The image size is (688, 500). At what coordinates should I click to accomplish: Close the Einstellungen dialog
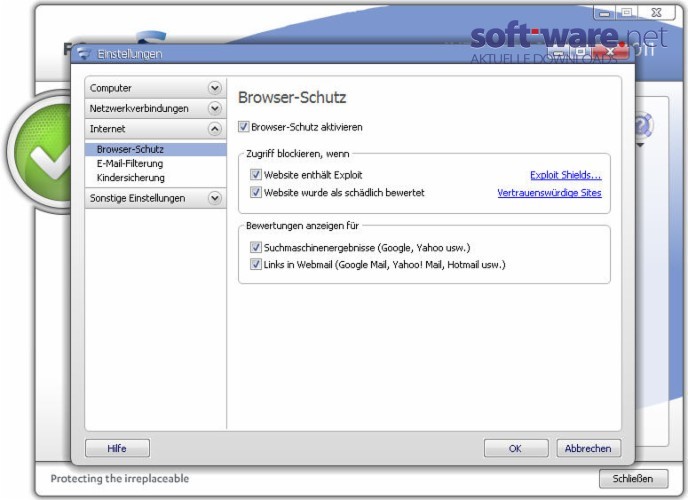[x=612, y=52]
